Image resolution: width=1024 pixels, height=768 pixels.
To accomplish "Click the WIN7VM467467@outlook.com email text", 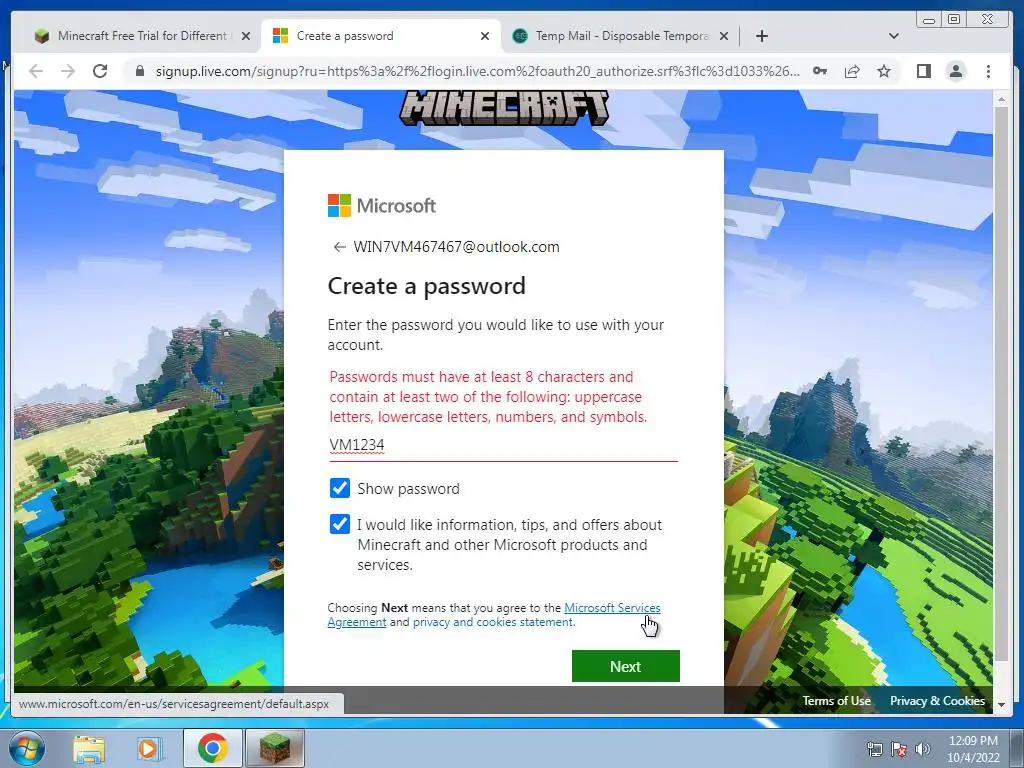I will [x=456, y=247].
